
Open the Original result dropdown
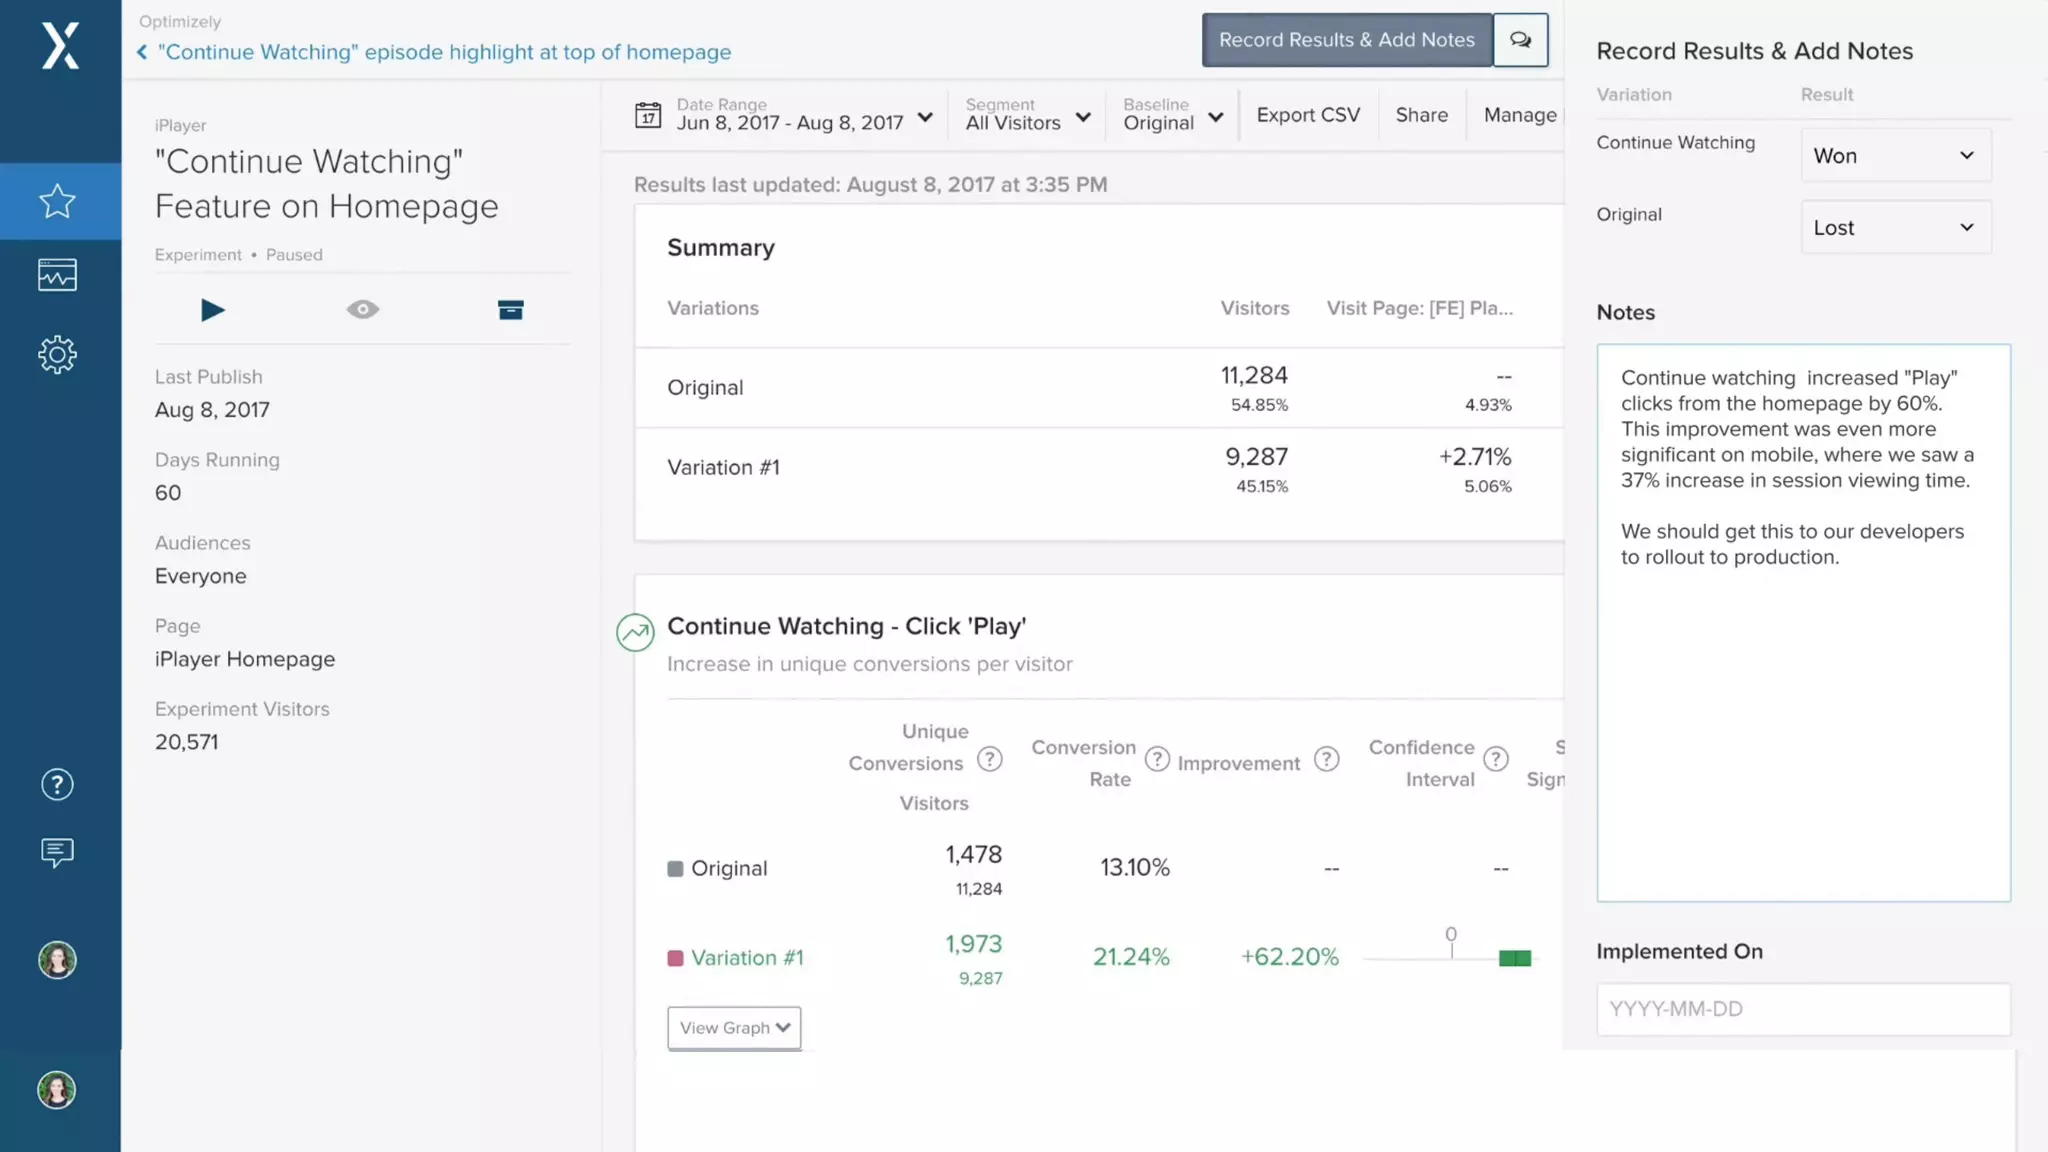[1895, 228]
